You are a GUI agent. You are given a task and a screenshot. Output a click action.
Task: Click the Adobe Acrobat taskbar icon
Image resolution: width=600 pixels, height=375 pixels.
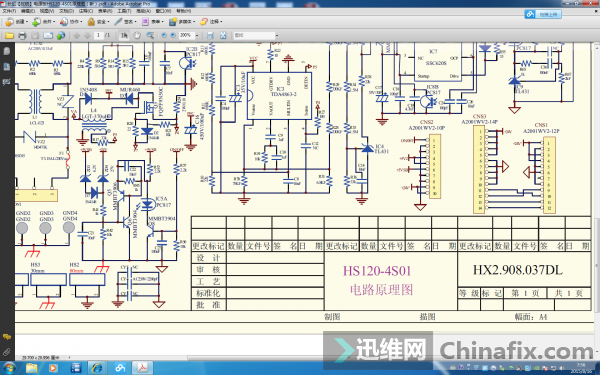142,368
